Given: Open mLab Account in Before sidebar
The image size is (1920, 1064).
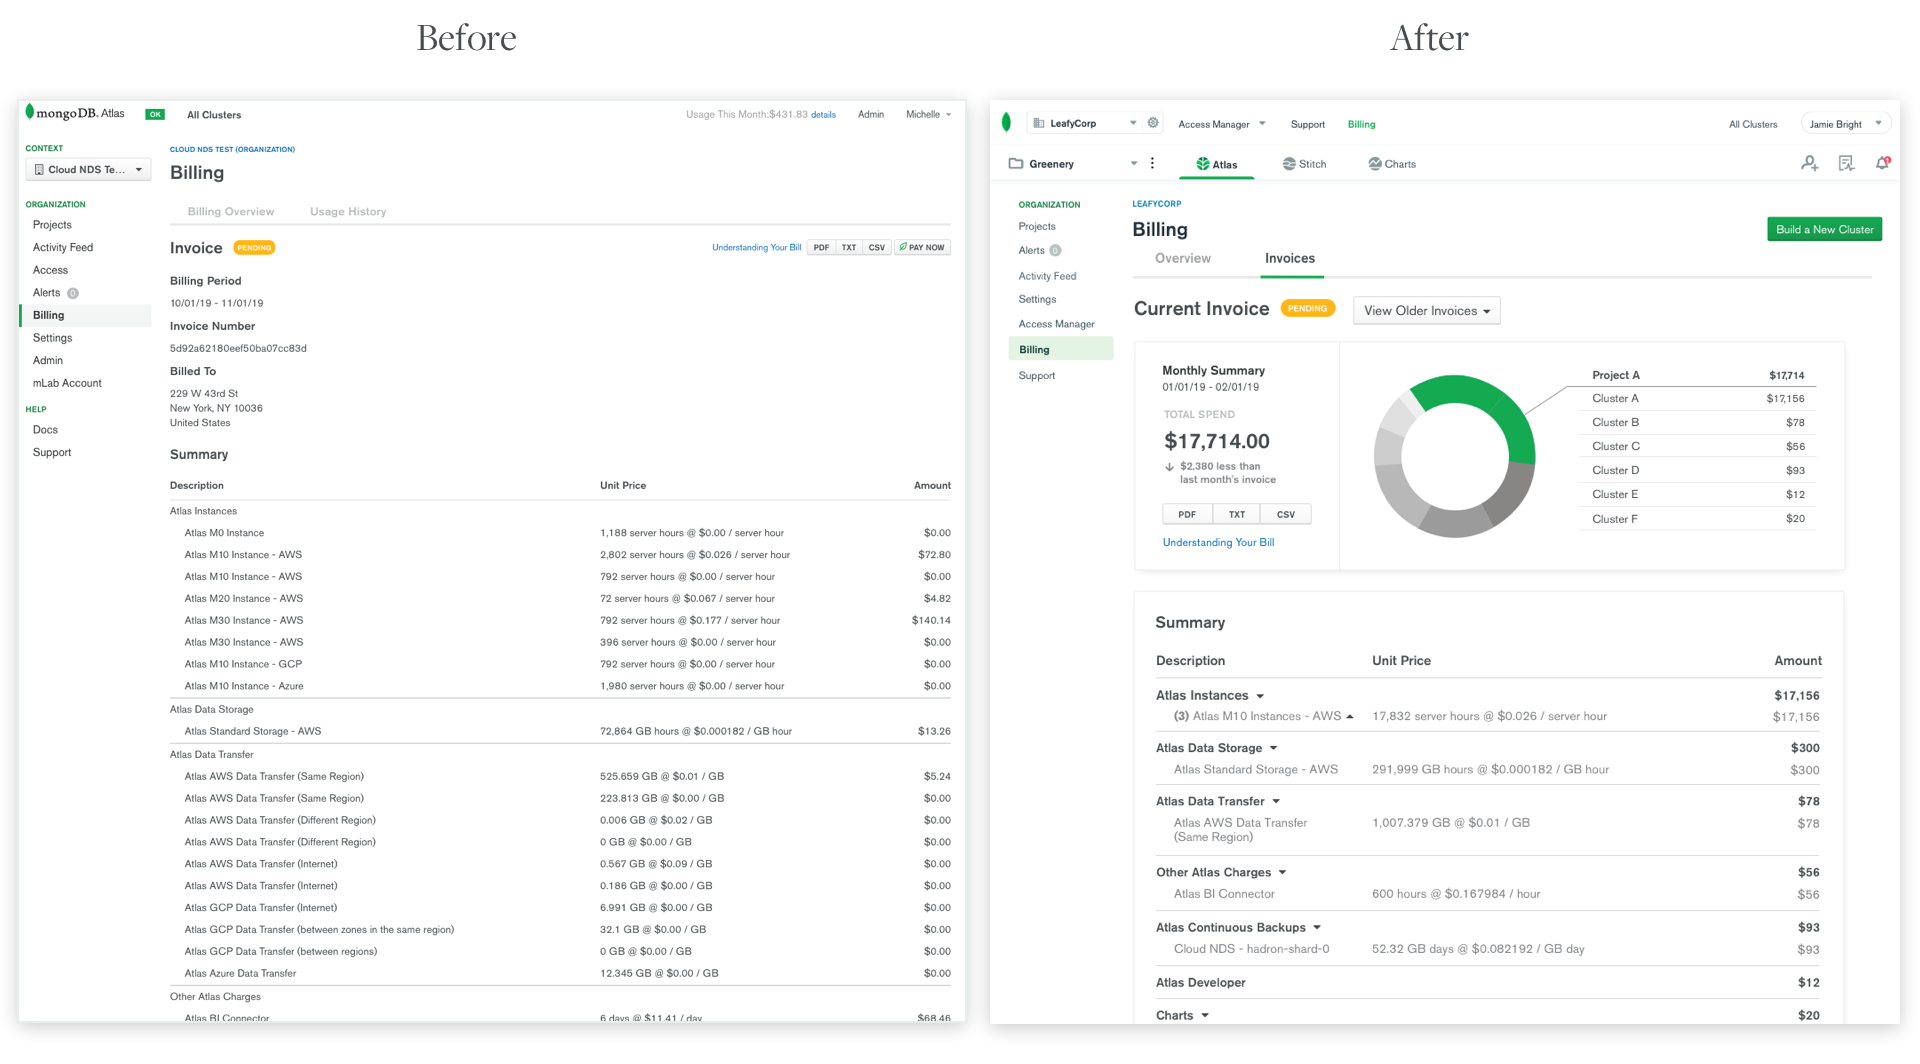Looking at the screenshot, I should [67, 383].
